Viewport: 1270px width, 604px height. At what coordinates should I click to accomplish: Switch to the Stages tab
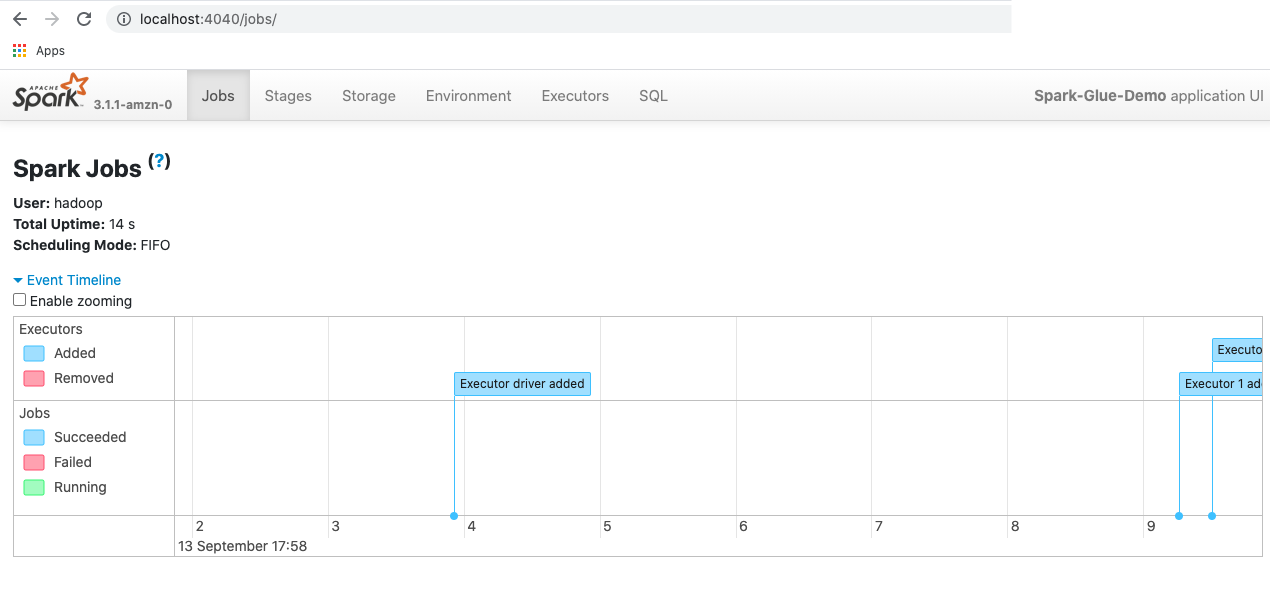pos(287,95)
